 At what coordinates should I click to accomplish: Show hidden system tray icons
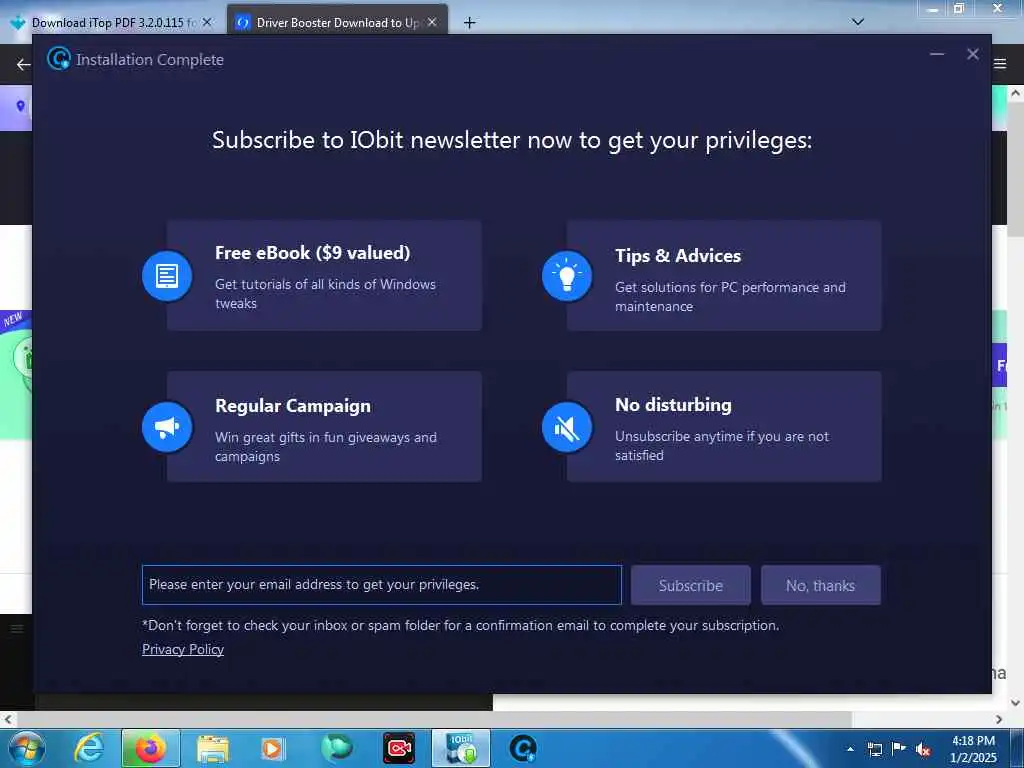point(850,749)
